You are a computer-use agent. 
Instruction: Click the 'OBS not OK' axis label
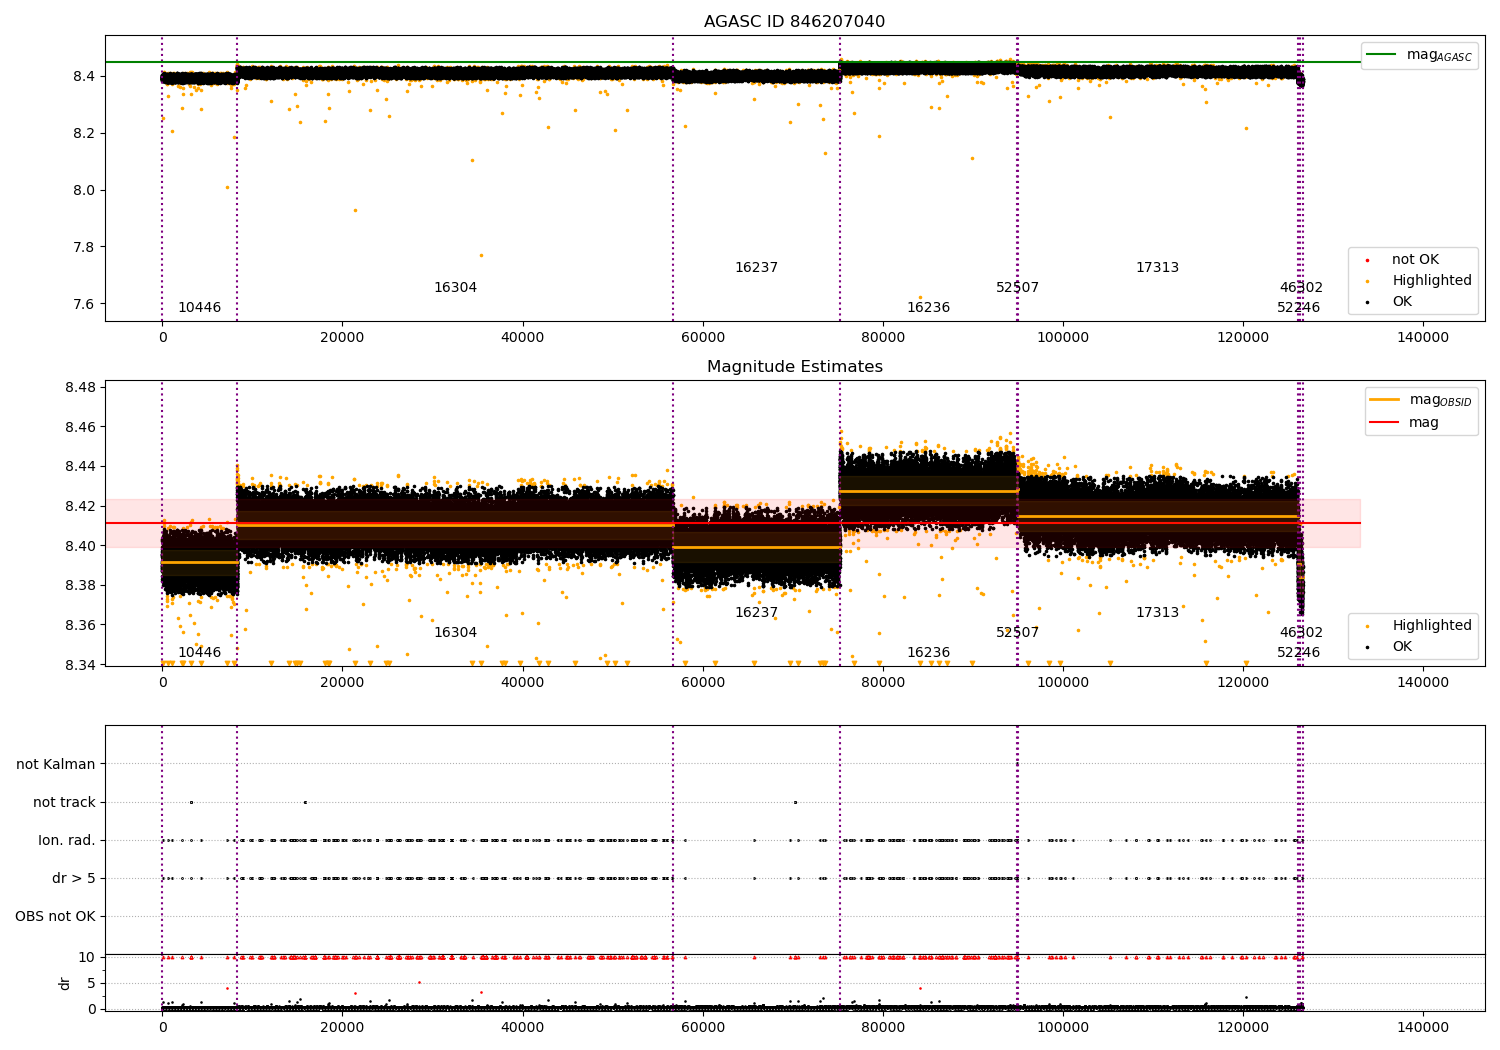coord(55,916)
